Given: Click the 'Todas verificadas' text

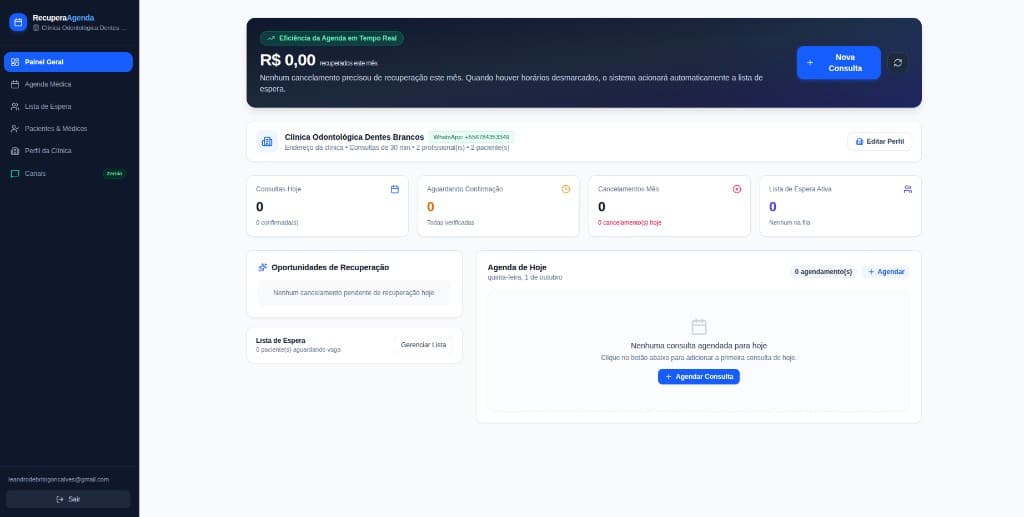Looking at the screenshot, I should coord(451,223).
